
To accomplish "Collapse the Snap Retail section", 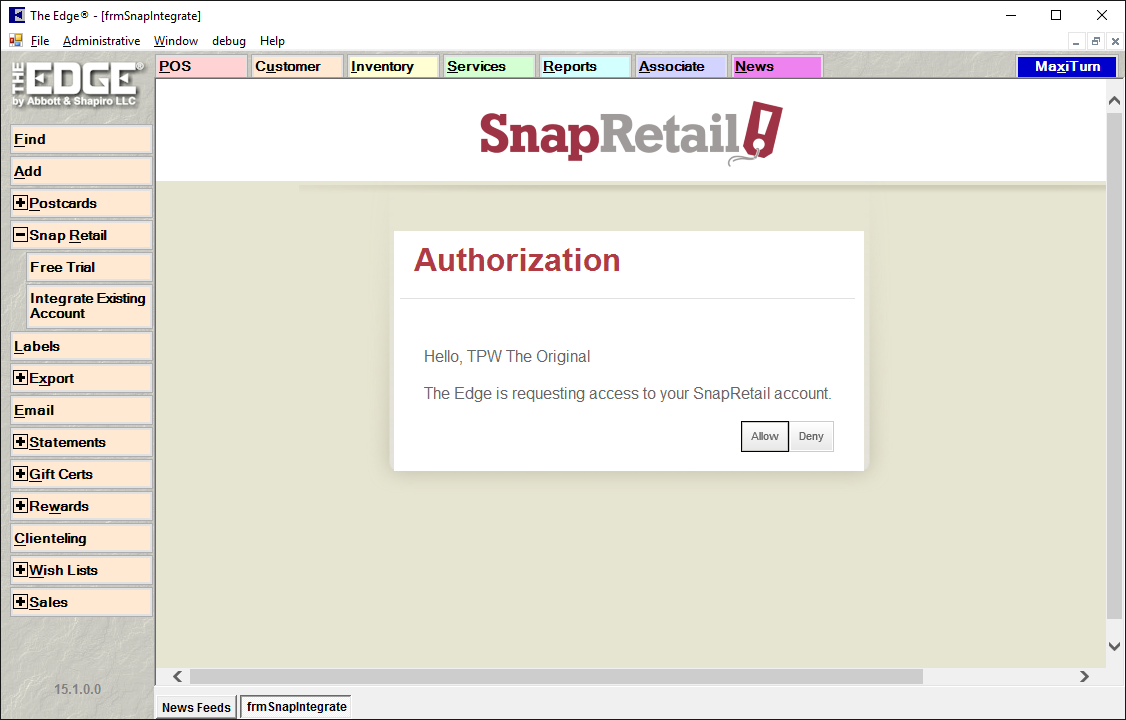I will click(21, 235).
